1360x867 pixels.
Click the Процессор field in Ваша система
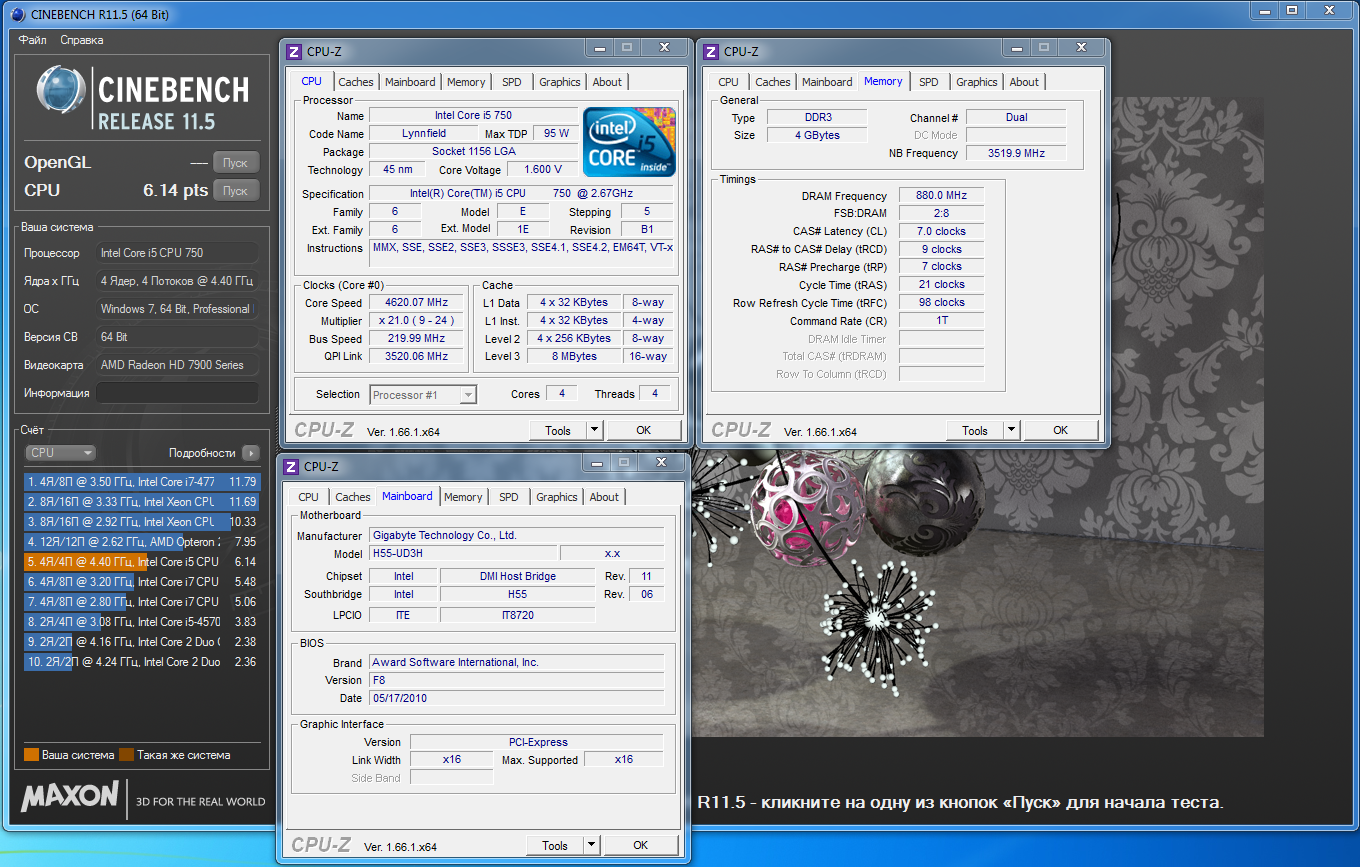(177, 253)
